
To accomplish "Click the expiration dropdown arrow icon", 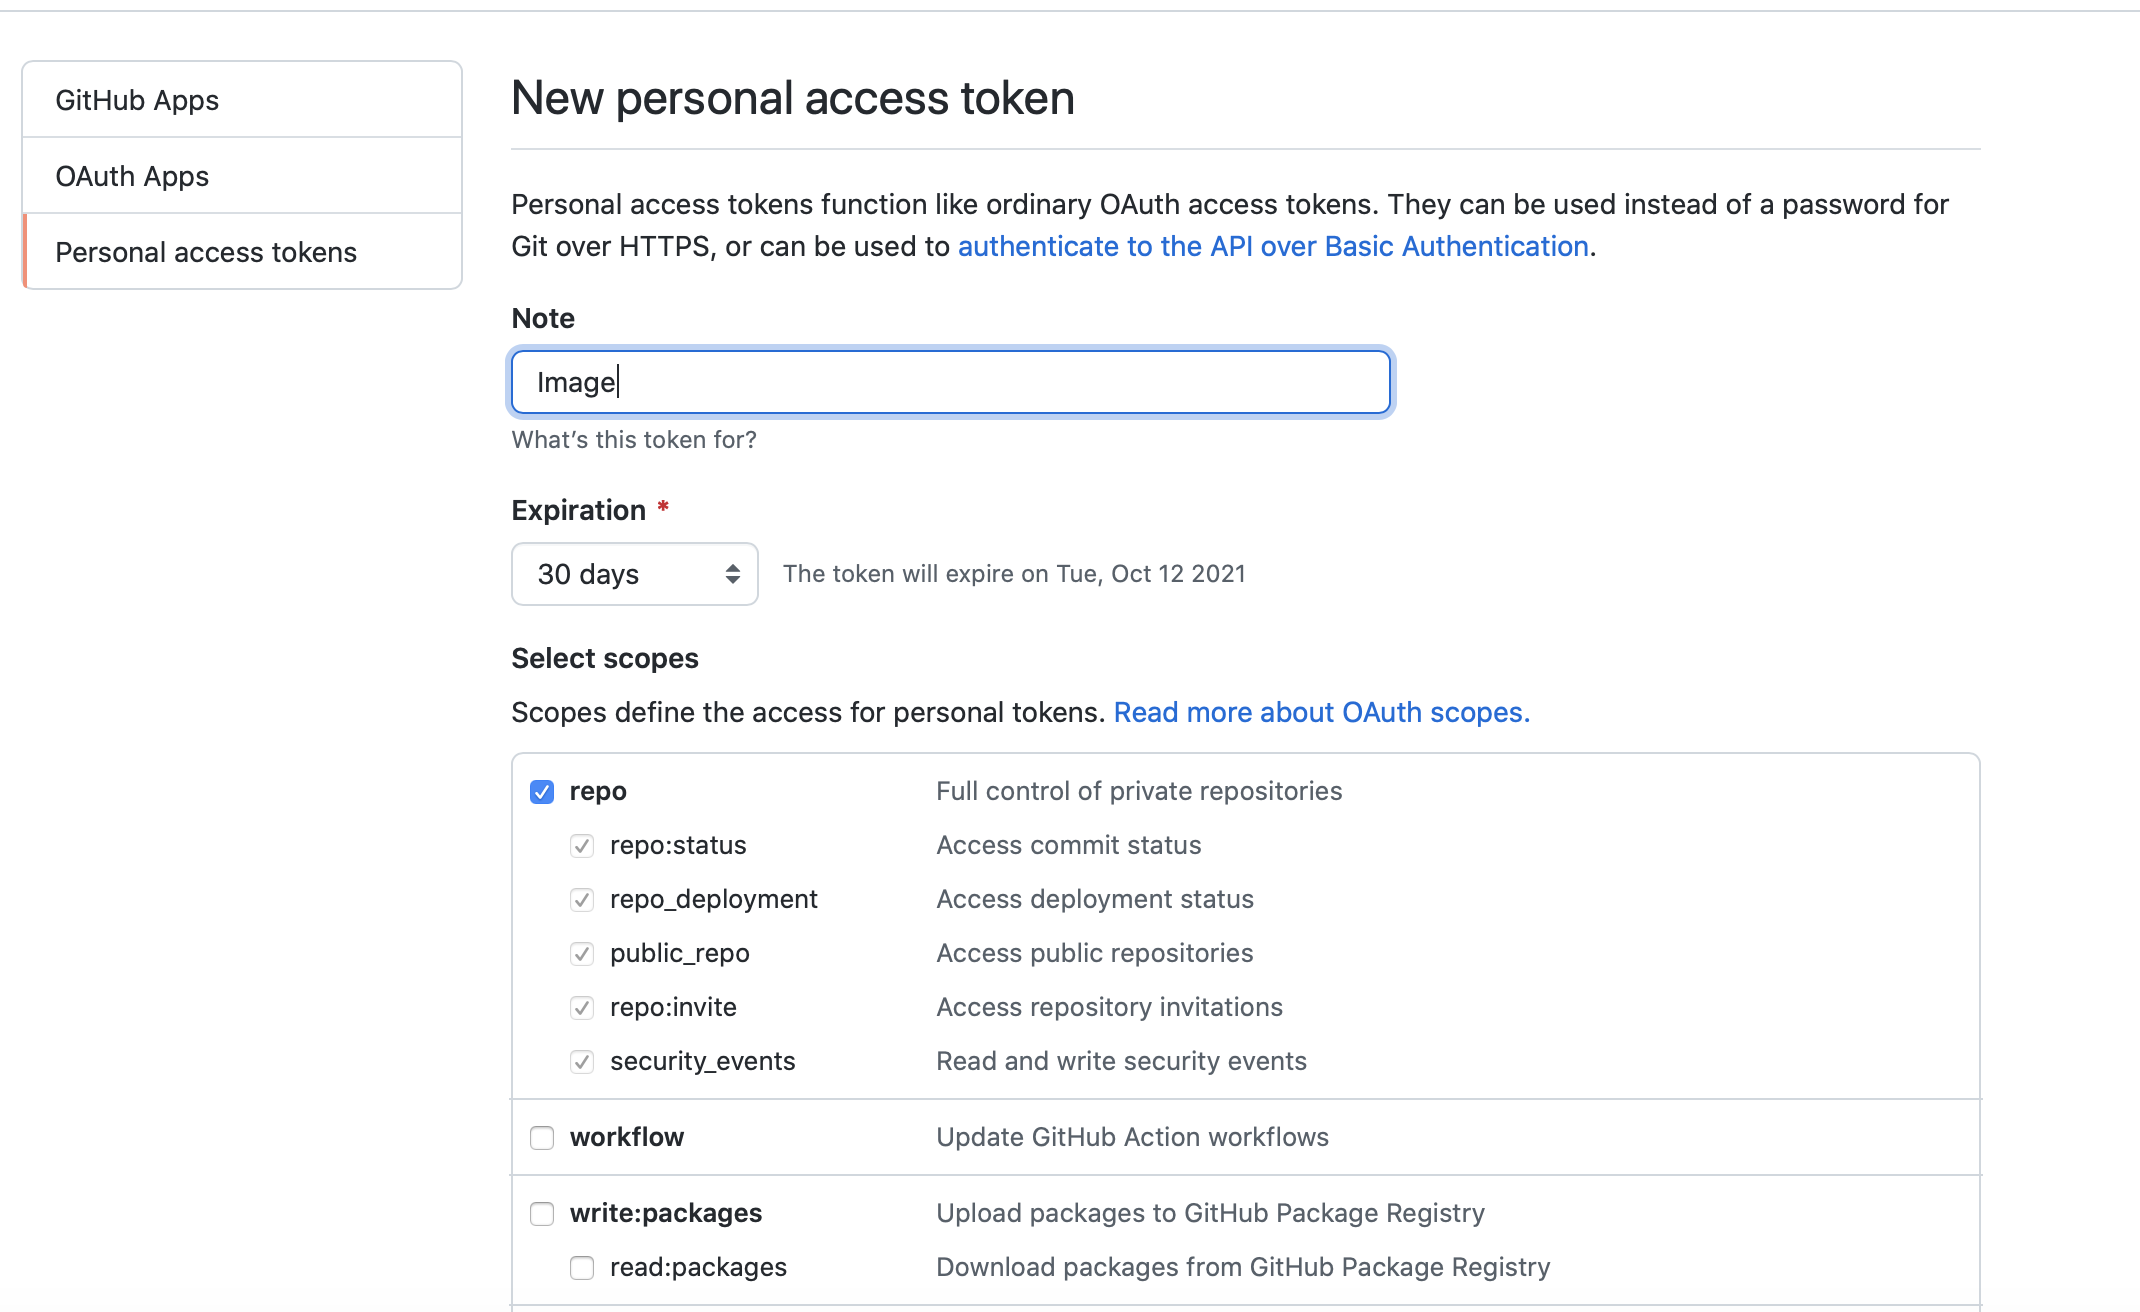I will pyautogui.click(x=733, y=574).
